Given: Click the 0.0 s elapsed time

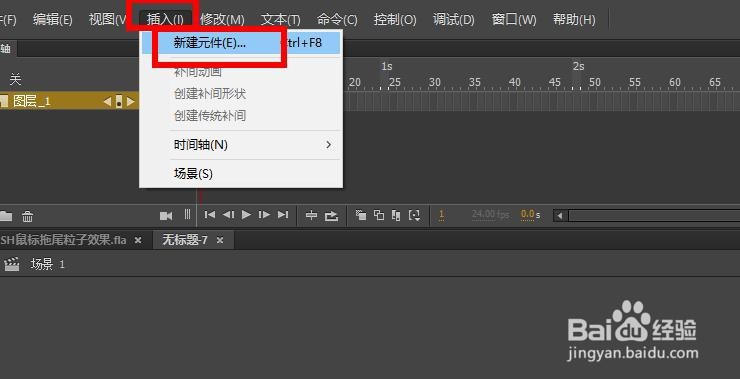Looking at the screenshot, I should (530, 215).
